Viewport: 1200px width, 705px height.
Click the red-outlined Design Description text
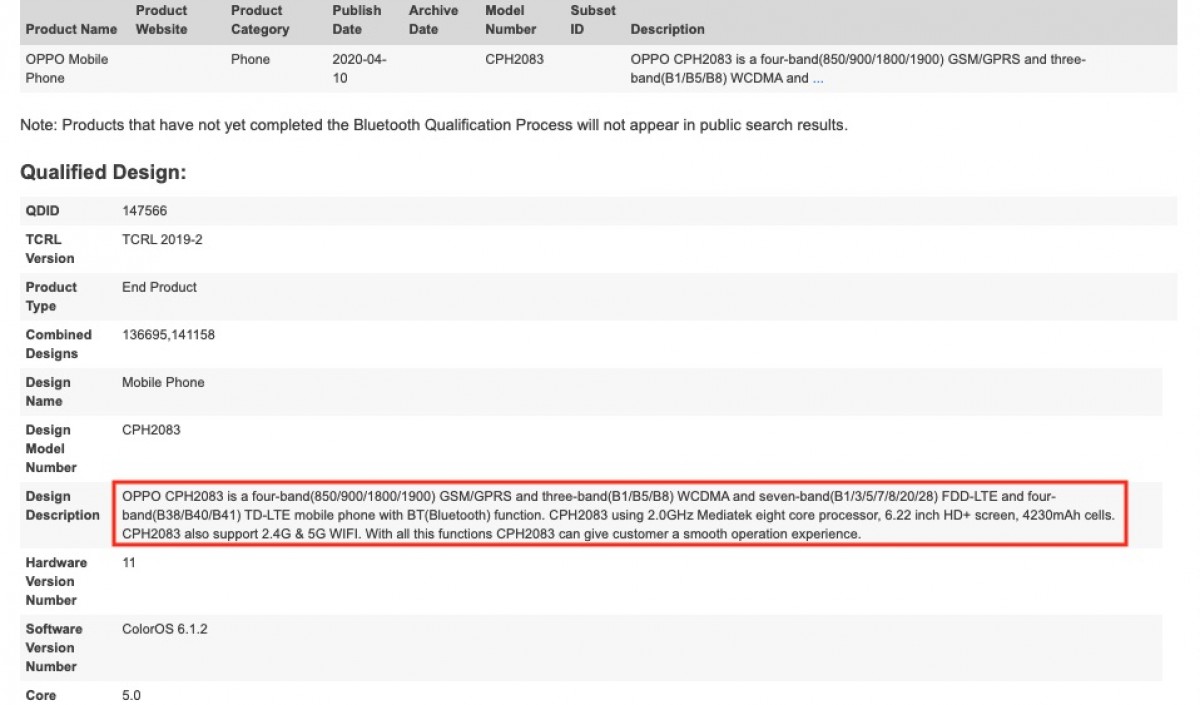[618, 515]
